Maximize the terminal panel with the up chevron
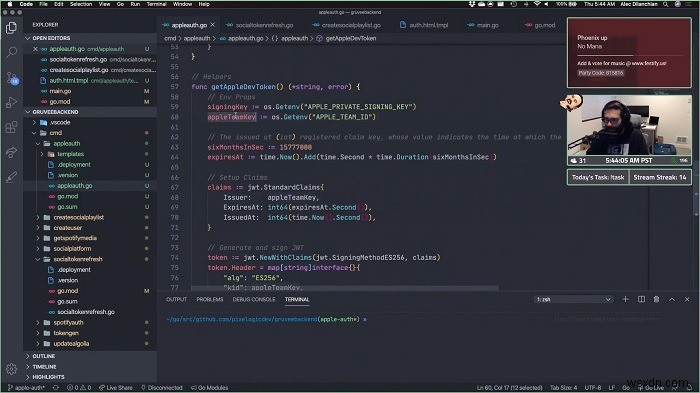 [672, 299]
